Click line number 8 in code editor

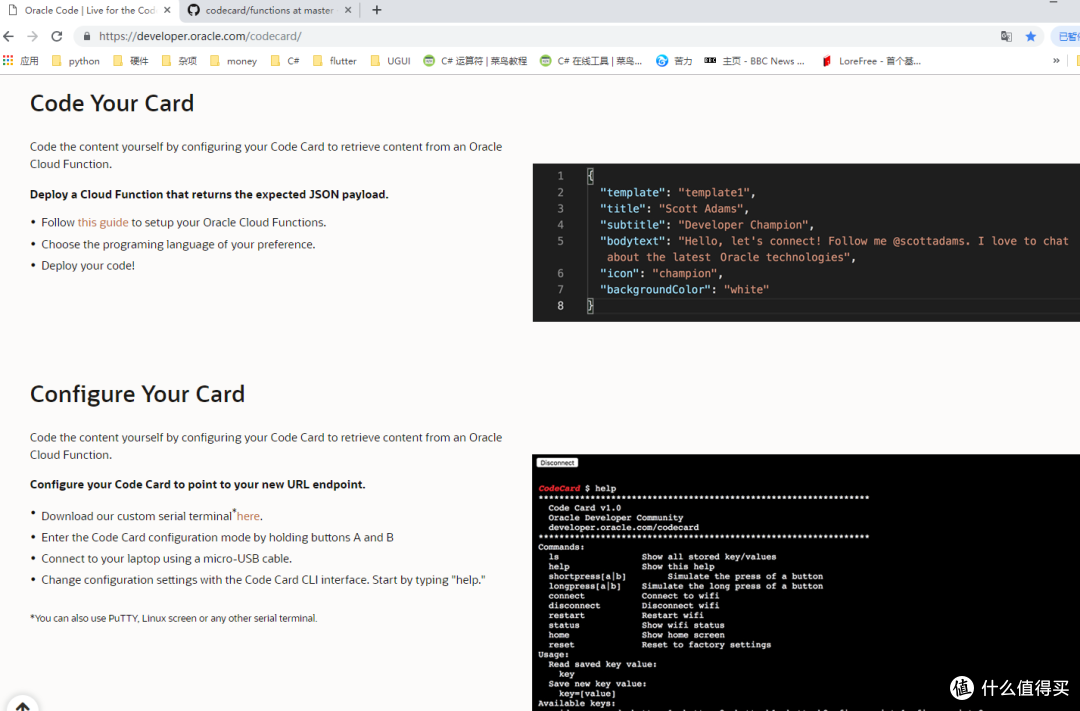click(x=560, y=306)
